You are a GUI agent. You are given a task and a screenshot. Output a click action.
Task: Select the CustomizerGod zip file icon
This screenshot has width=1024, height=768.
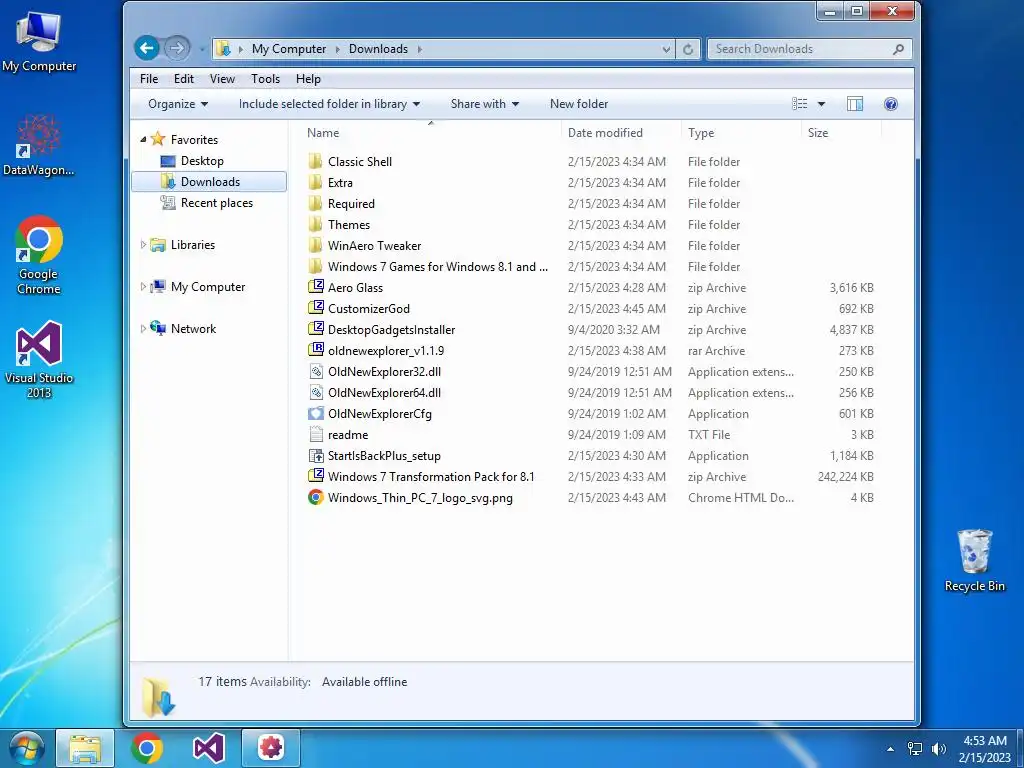coord(315,308)
